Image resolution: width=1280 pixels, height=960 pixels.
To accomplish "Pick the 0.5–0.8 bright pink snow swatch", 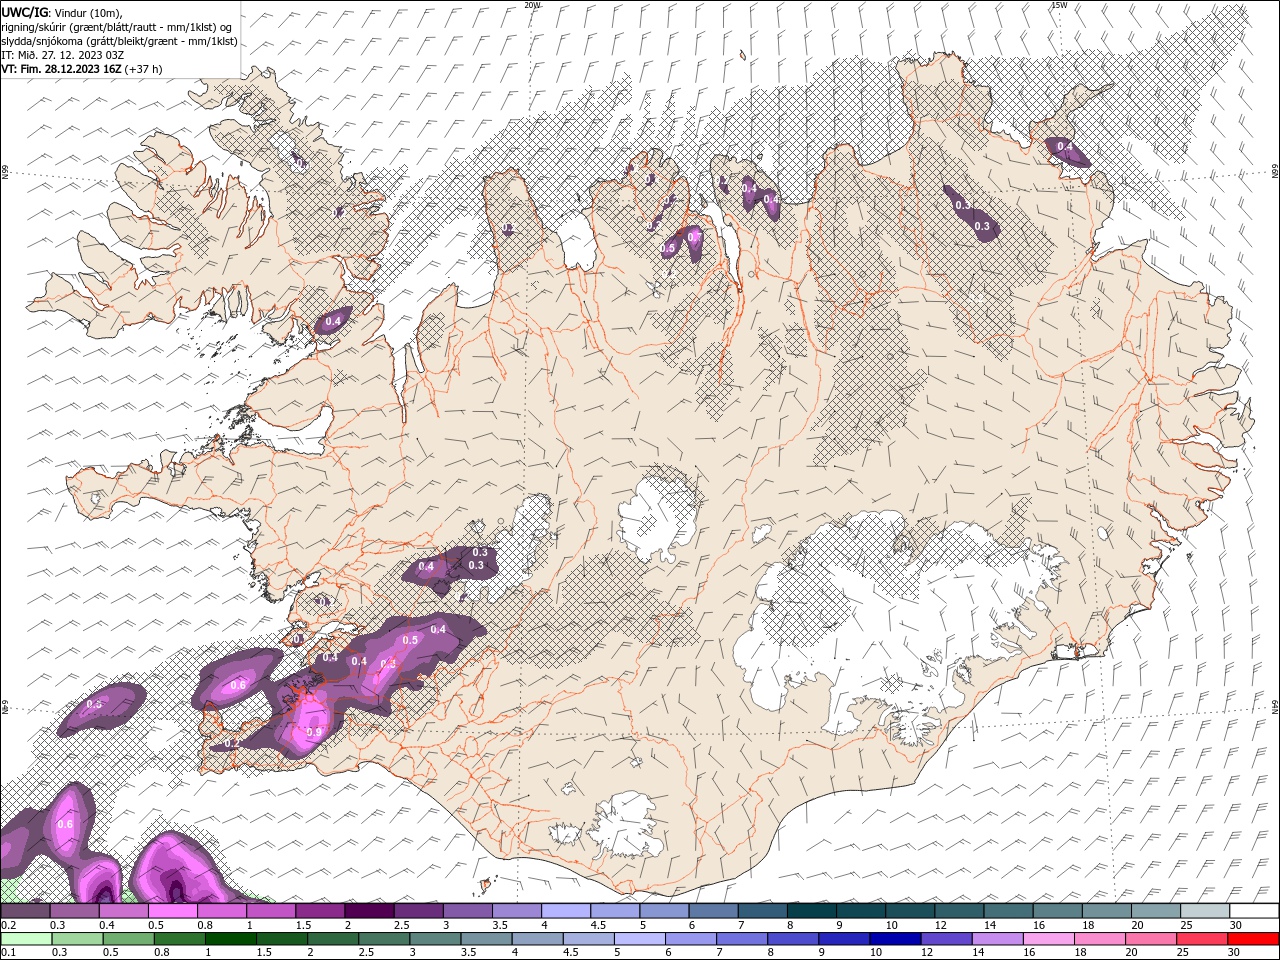I will [x=173, y=911].
